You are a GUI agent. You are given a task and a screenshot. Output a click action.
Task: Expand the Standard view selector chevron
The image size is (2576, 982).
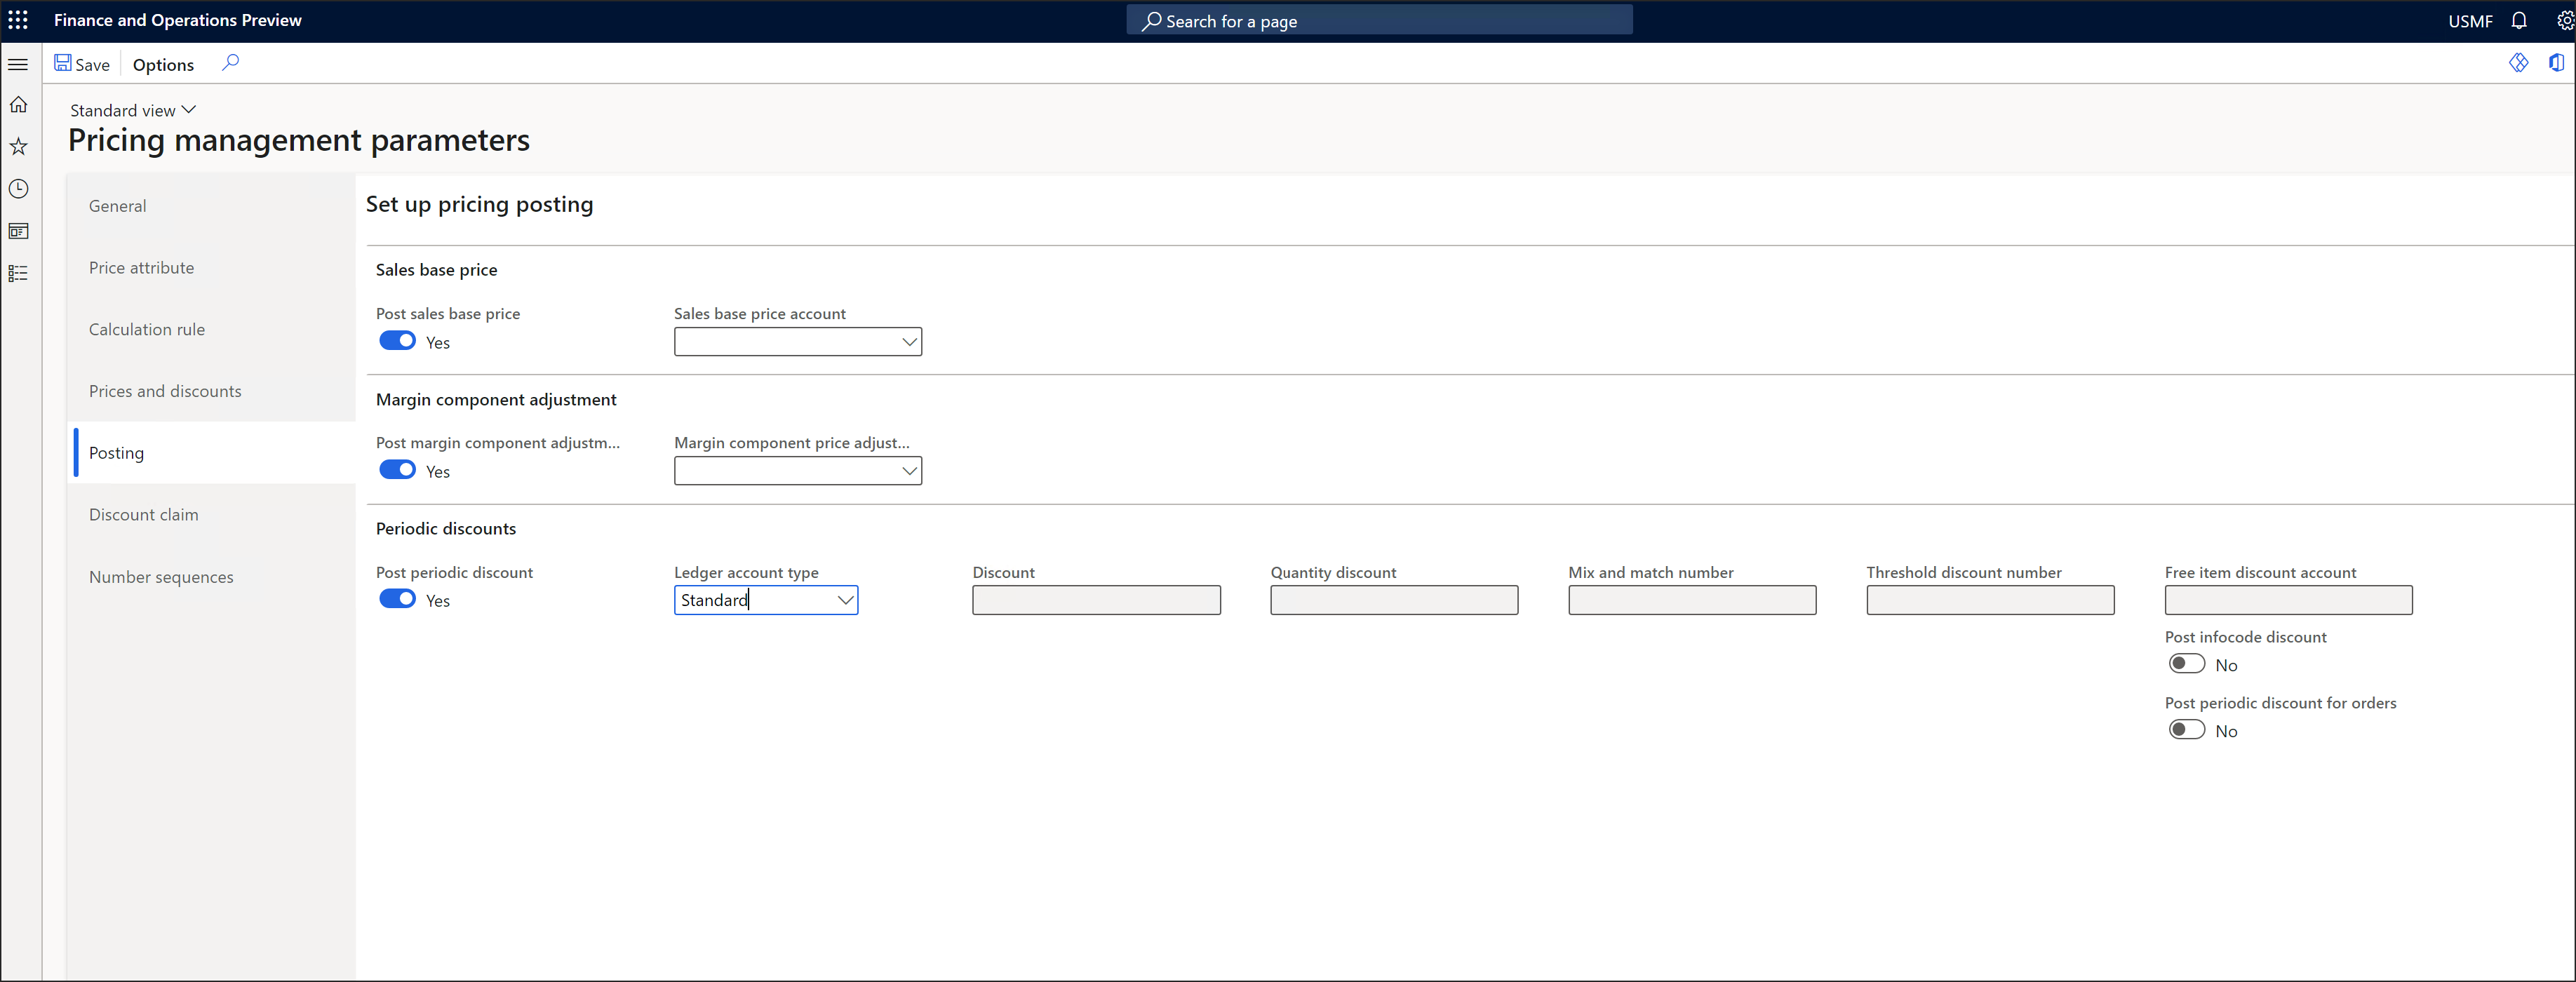(x=189, y=109)
